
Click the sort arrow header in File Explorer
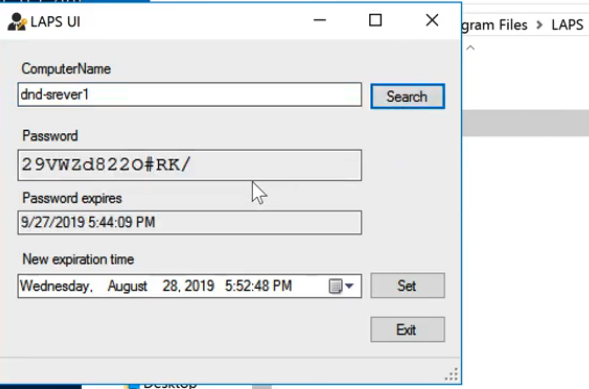[470, 48]
